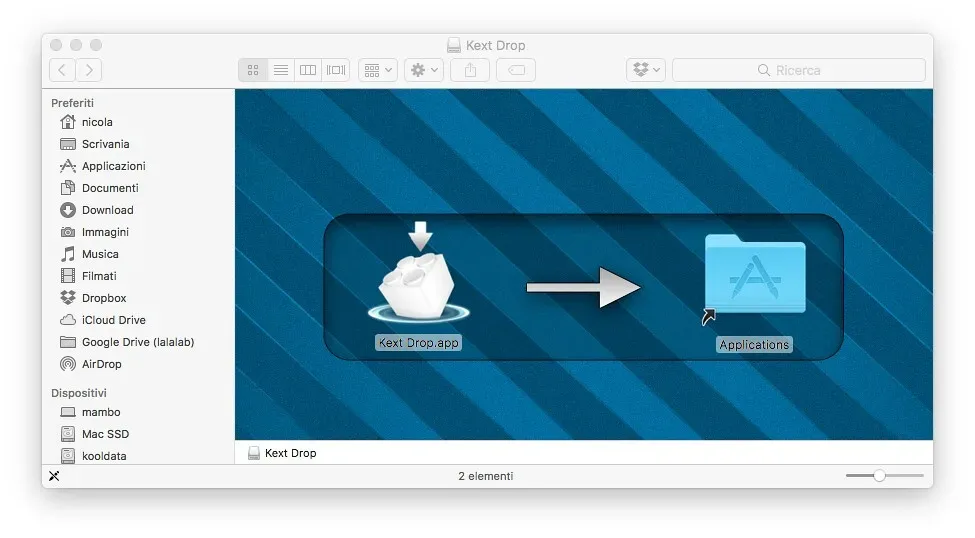Viewport: 975px width, 538px height.
Task: Click the Kext Drop window title icon
Action: tap(454, 45)
